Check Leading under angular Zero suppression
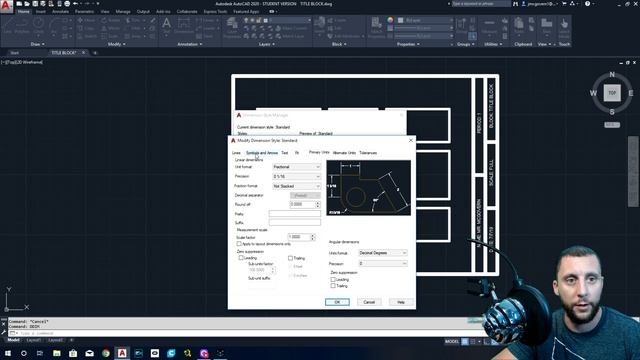Image resolution: width=640 pixels, height=360 pixels. 333,280
